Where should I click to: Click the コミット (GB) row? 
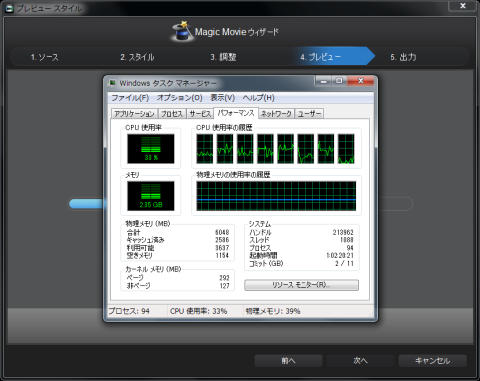pos(301,263)
